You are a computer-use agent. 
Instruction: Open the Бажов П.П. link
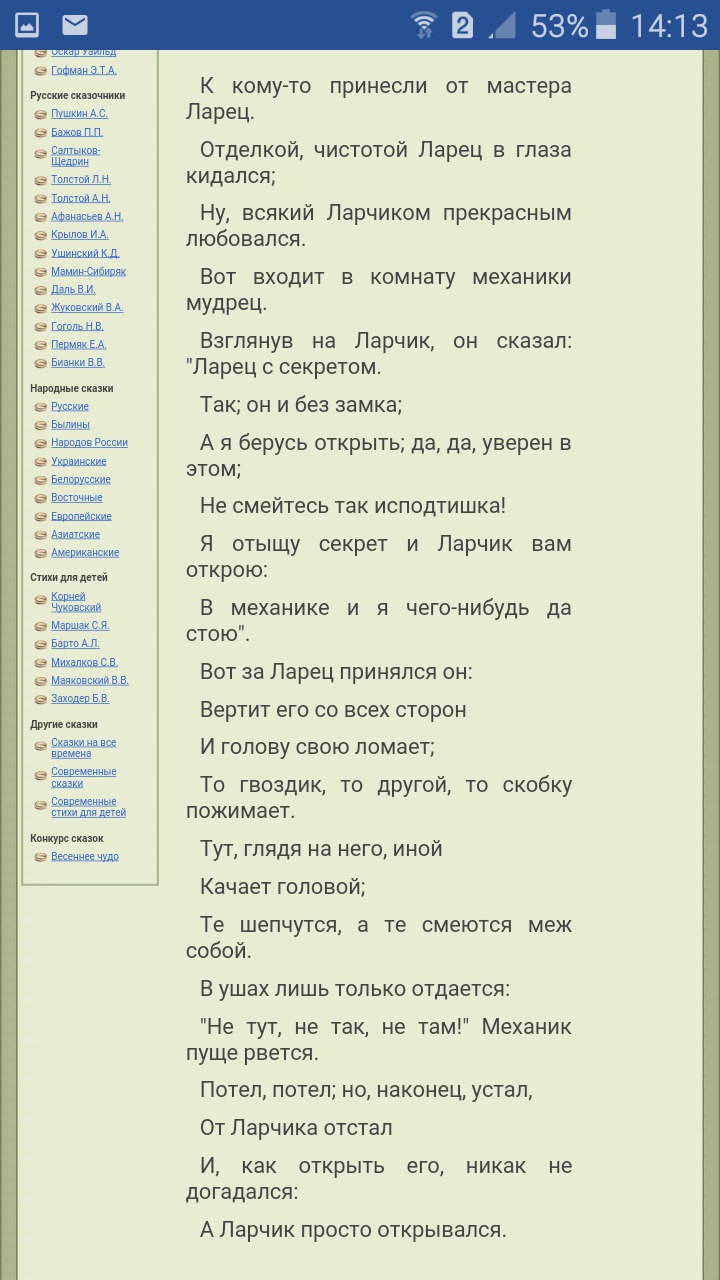[x=77, y=132]
